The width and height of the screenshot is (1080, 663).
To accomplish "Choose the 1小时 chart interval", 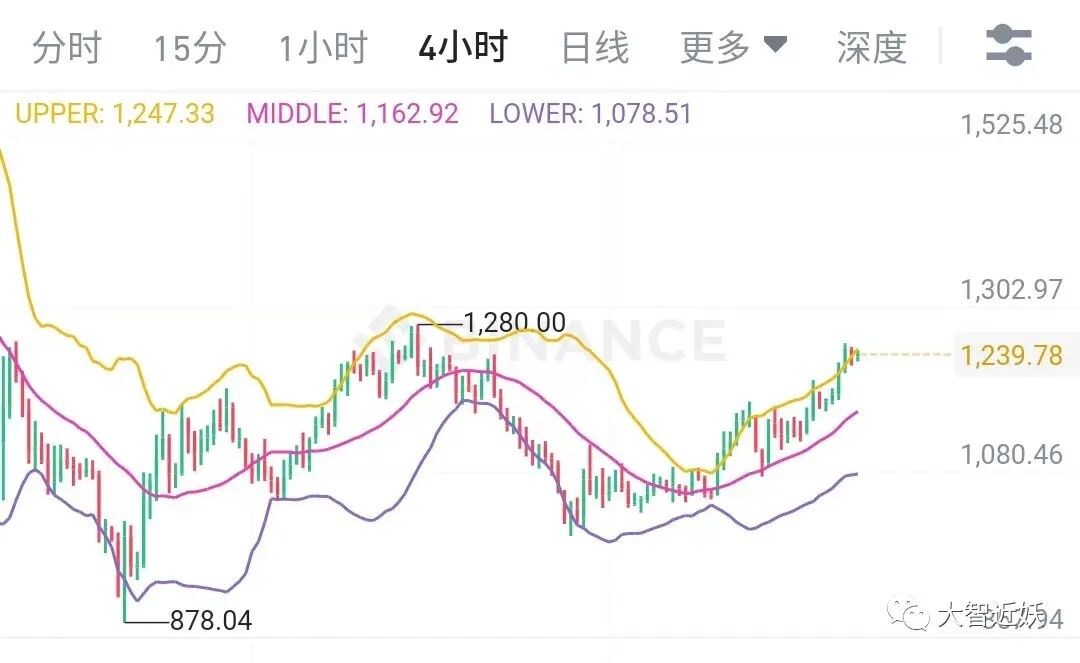I will (x=322, y=48).
